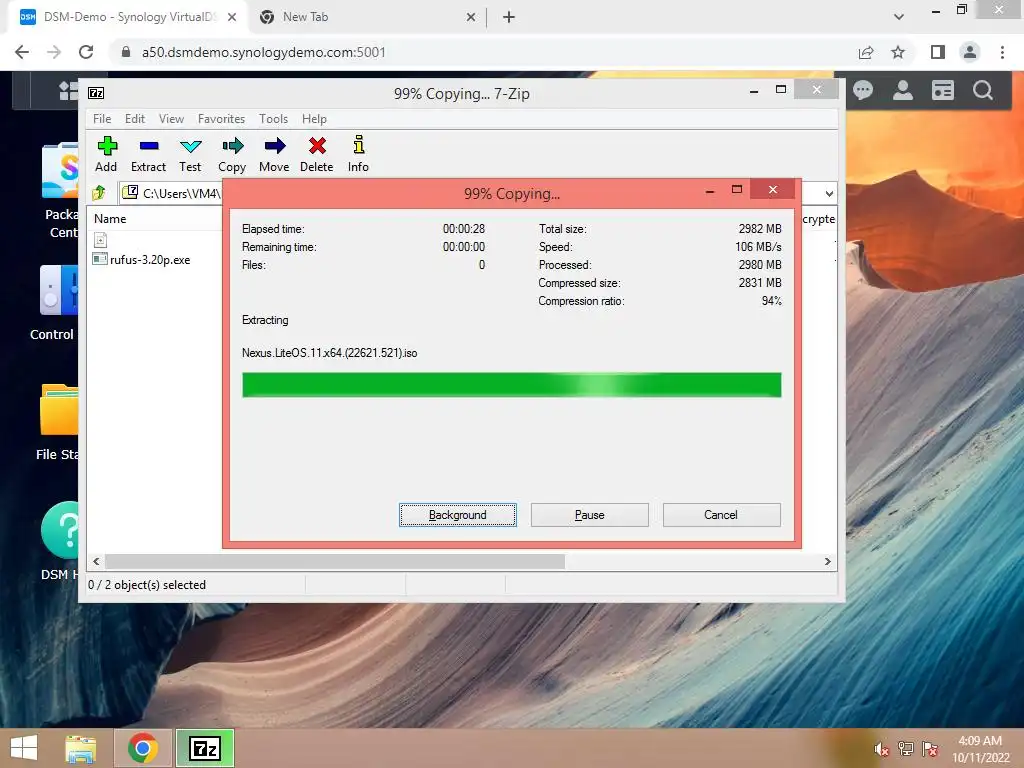The width and height of the screenshot is (1024, 768).
Task: Open the 7-Zip File menu
Action: click(102, 119)
